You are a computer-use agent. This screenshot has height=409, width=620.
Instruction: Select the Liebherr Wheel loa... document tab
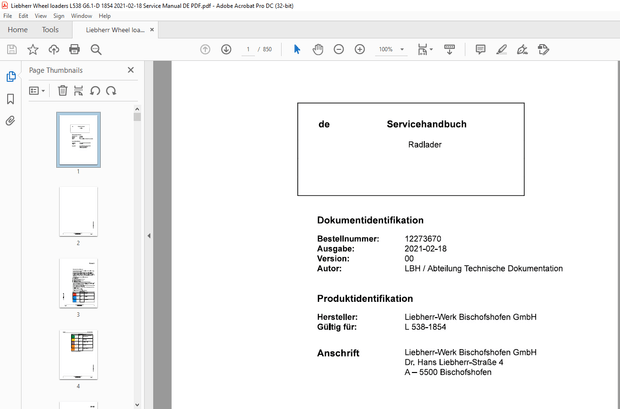(x=115, y=30)
